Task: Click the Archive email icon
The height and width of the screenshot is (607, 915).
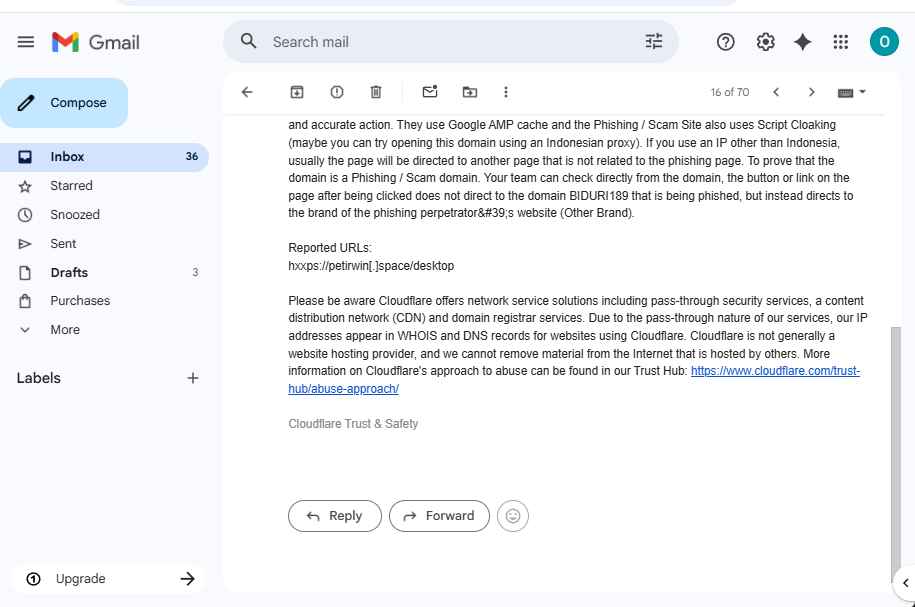Action: coord(297,92)
